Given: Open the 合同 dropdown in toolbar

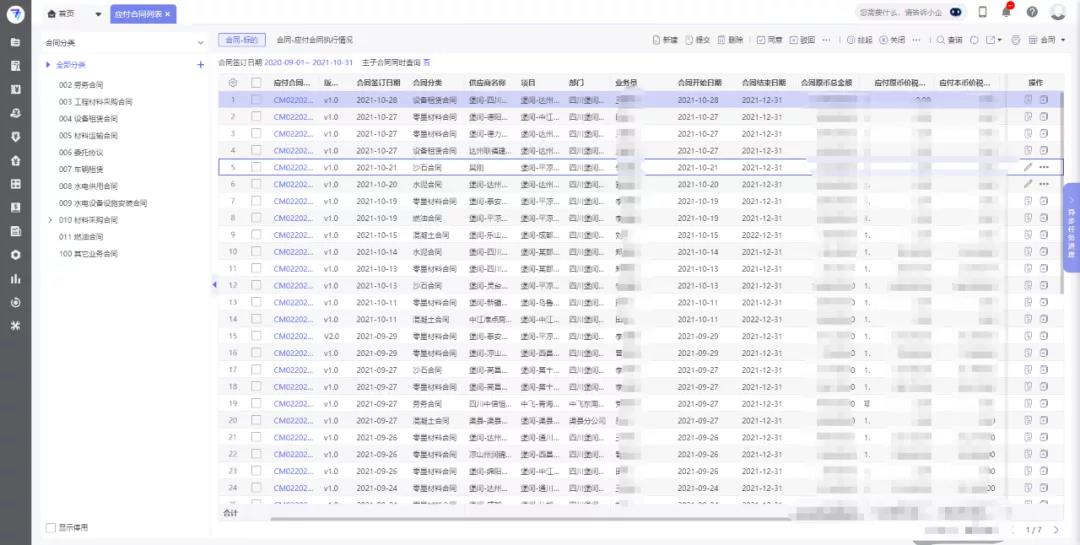Looking at the screenshot, I should [1052, 40].
